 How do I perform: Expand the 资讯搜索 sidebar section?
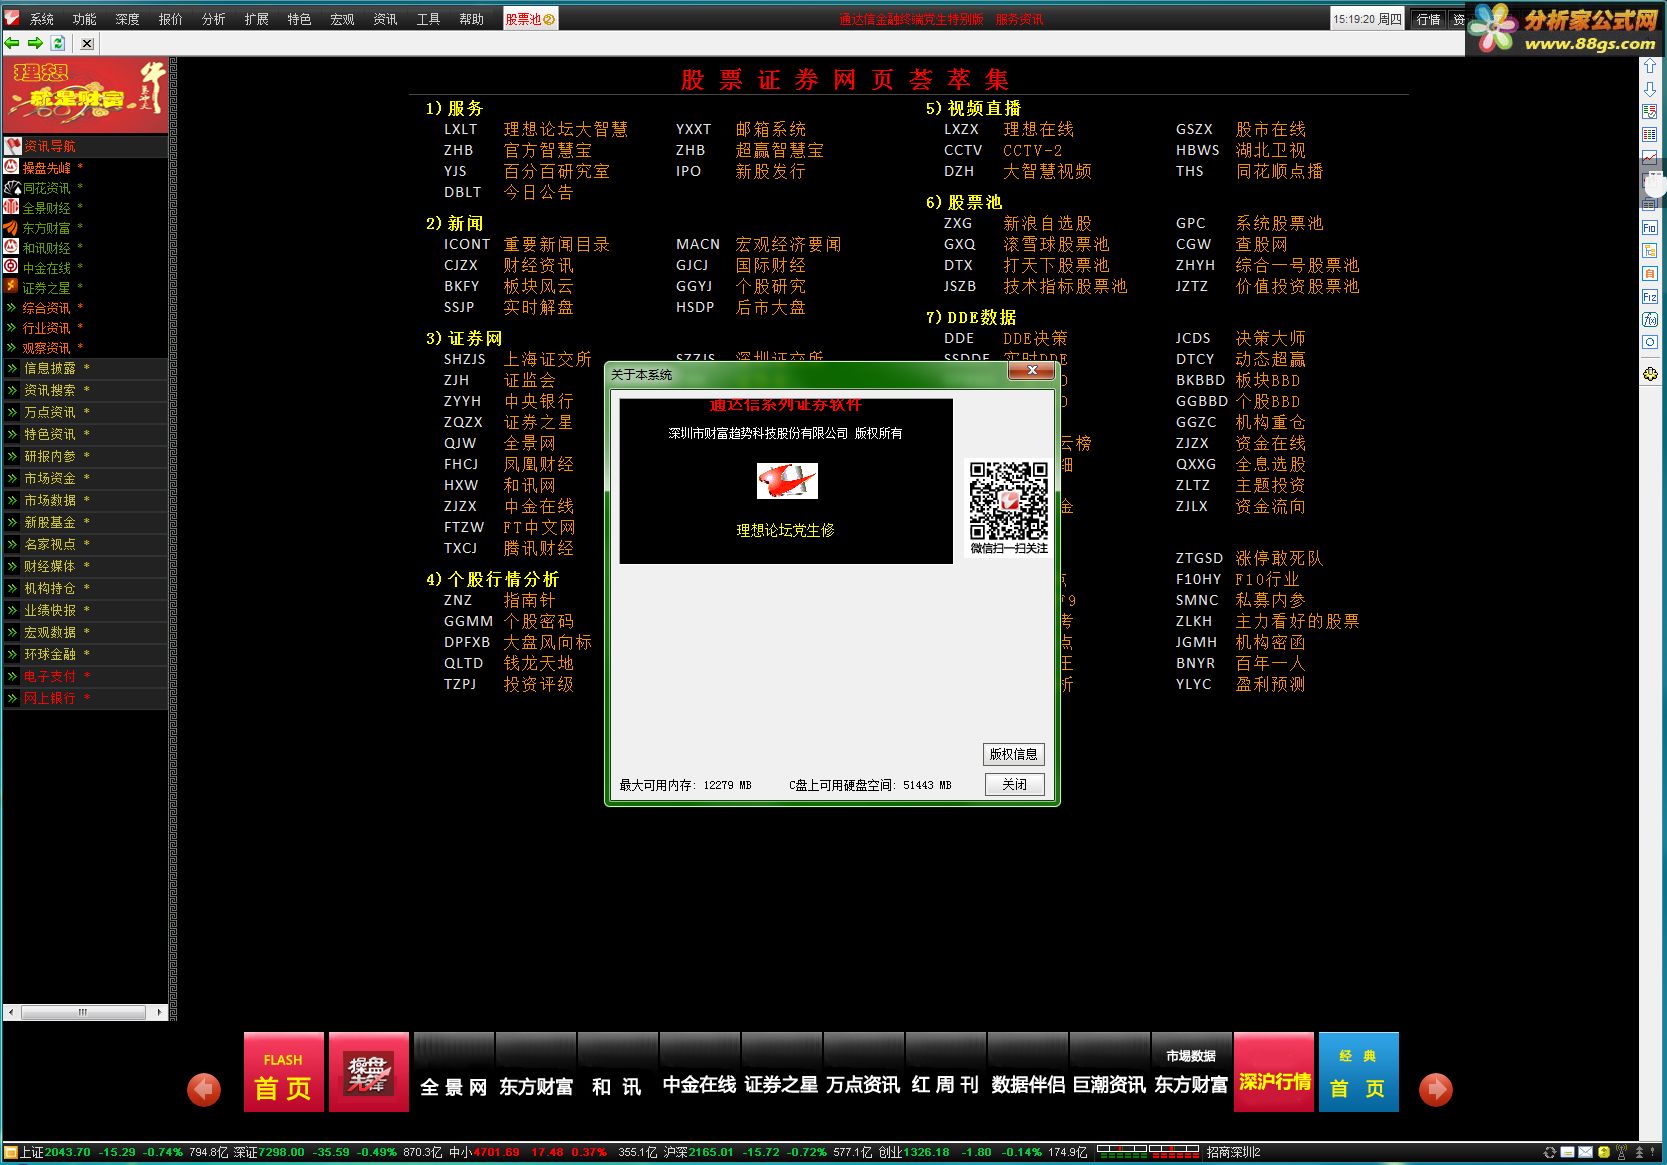85,390
